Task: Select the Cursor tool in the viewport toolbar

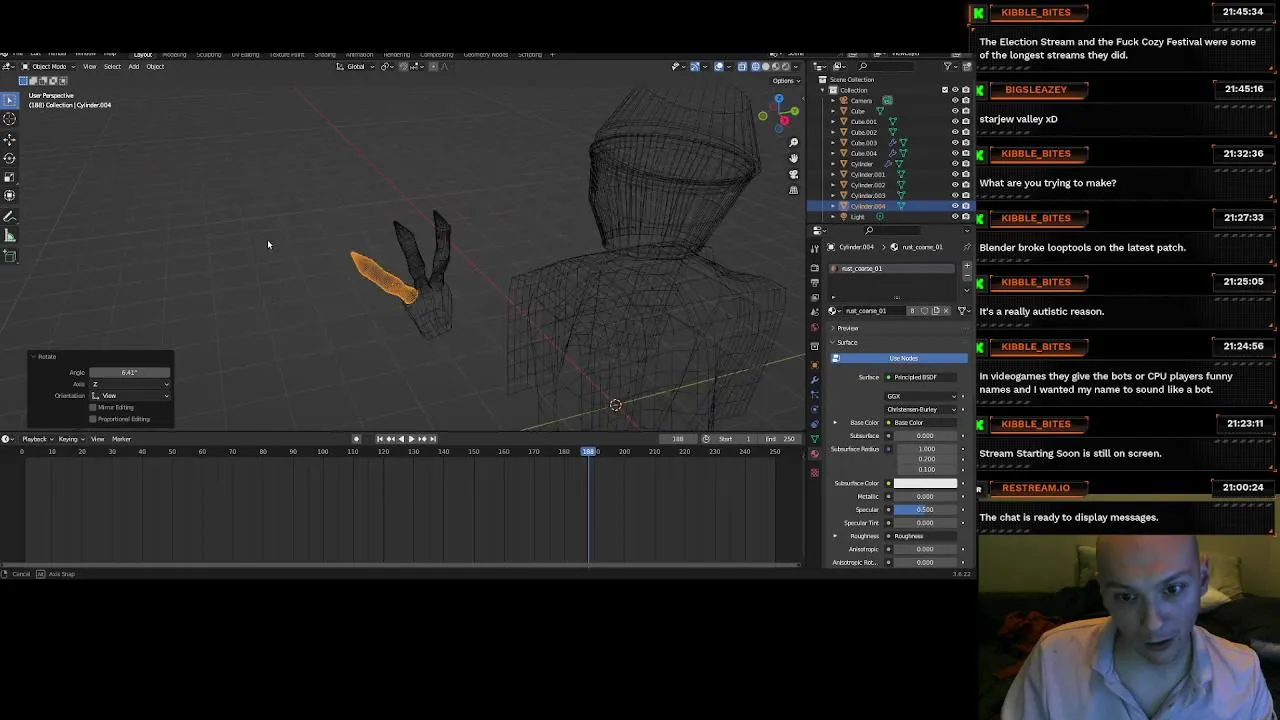Action: [10, 119]
